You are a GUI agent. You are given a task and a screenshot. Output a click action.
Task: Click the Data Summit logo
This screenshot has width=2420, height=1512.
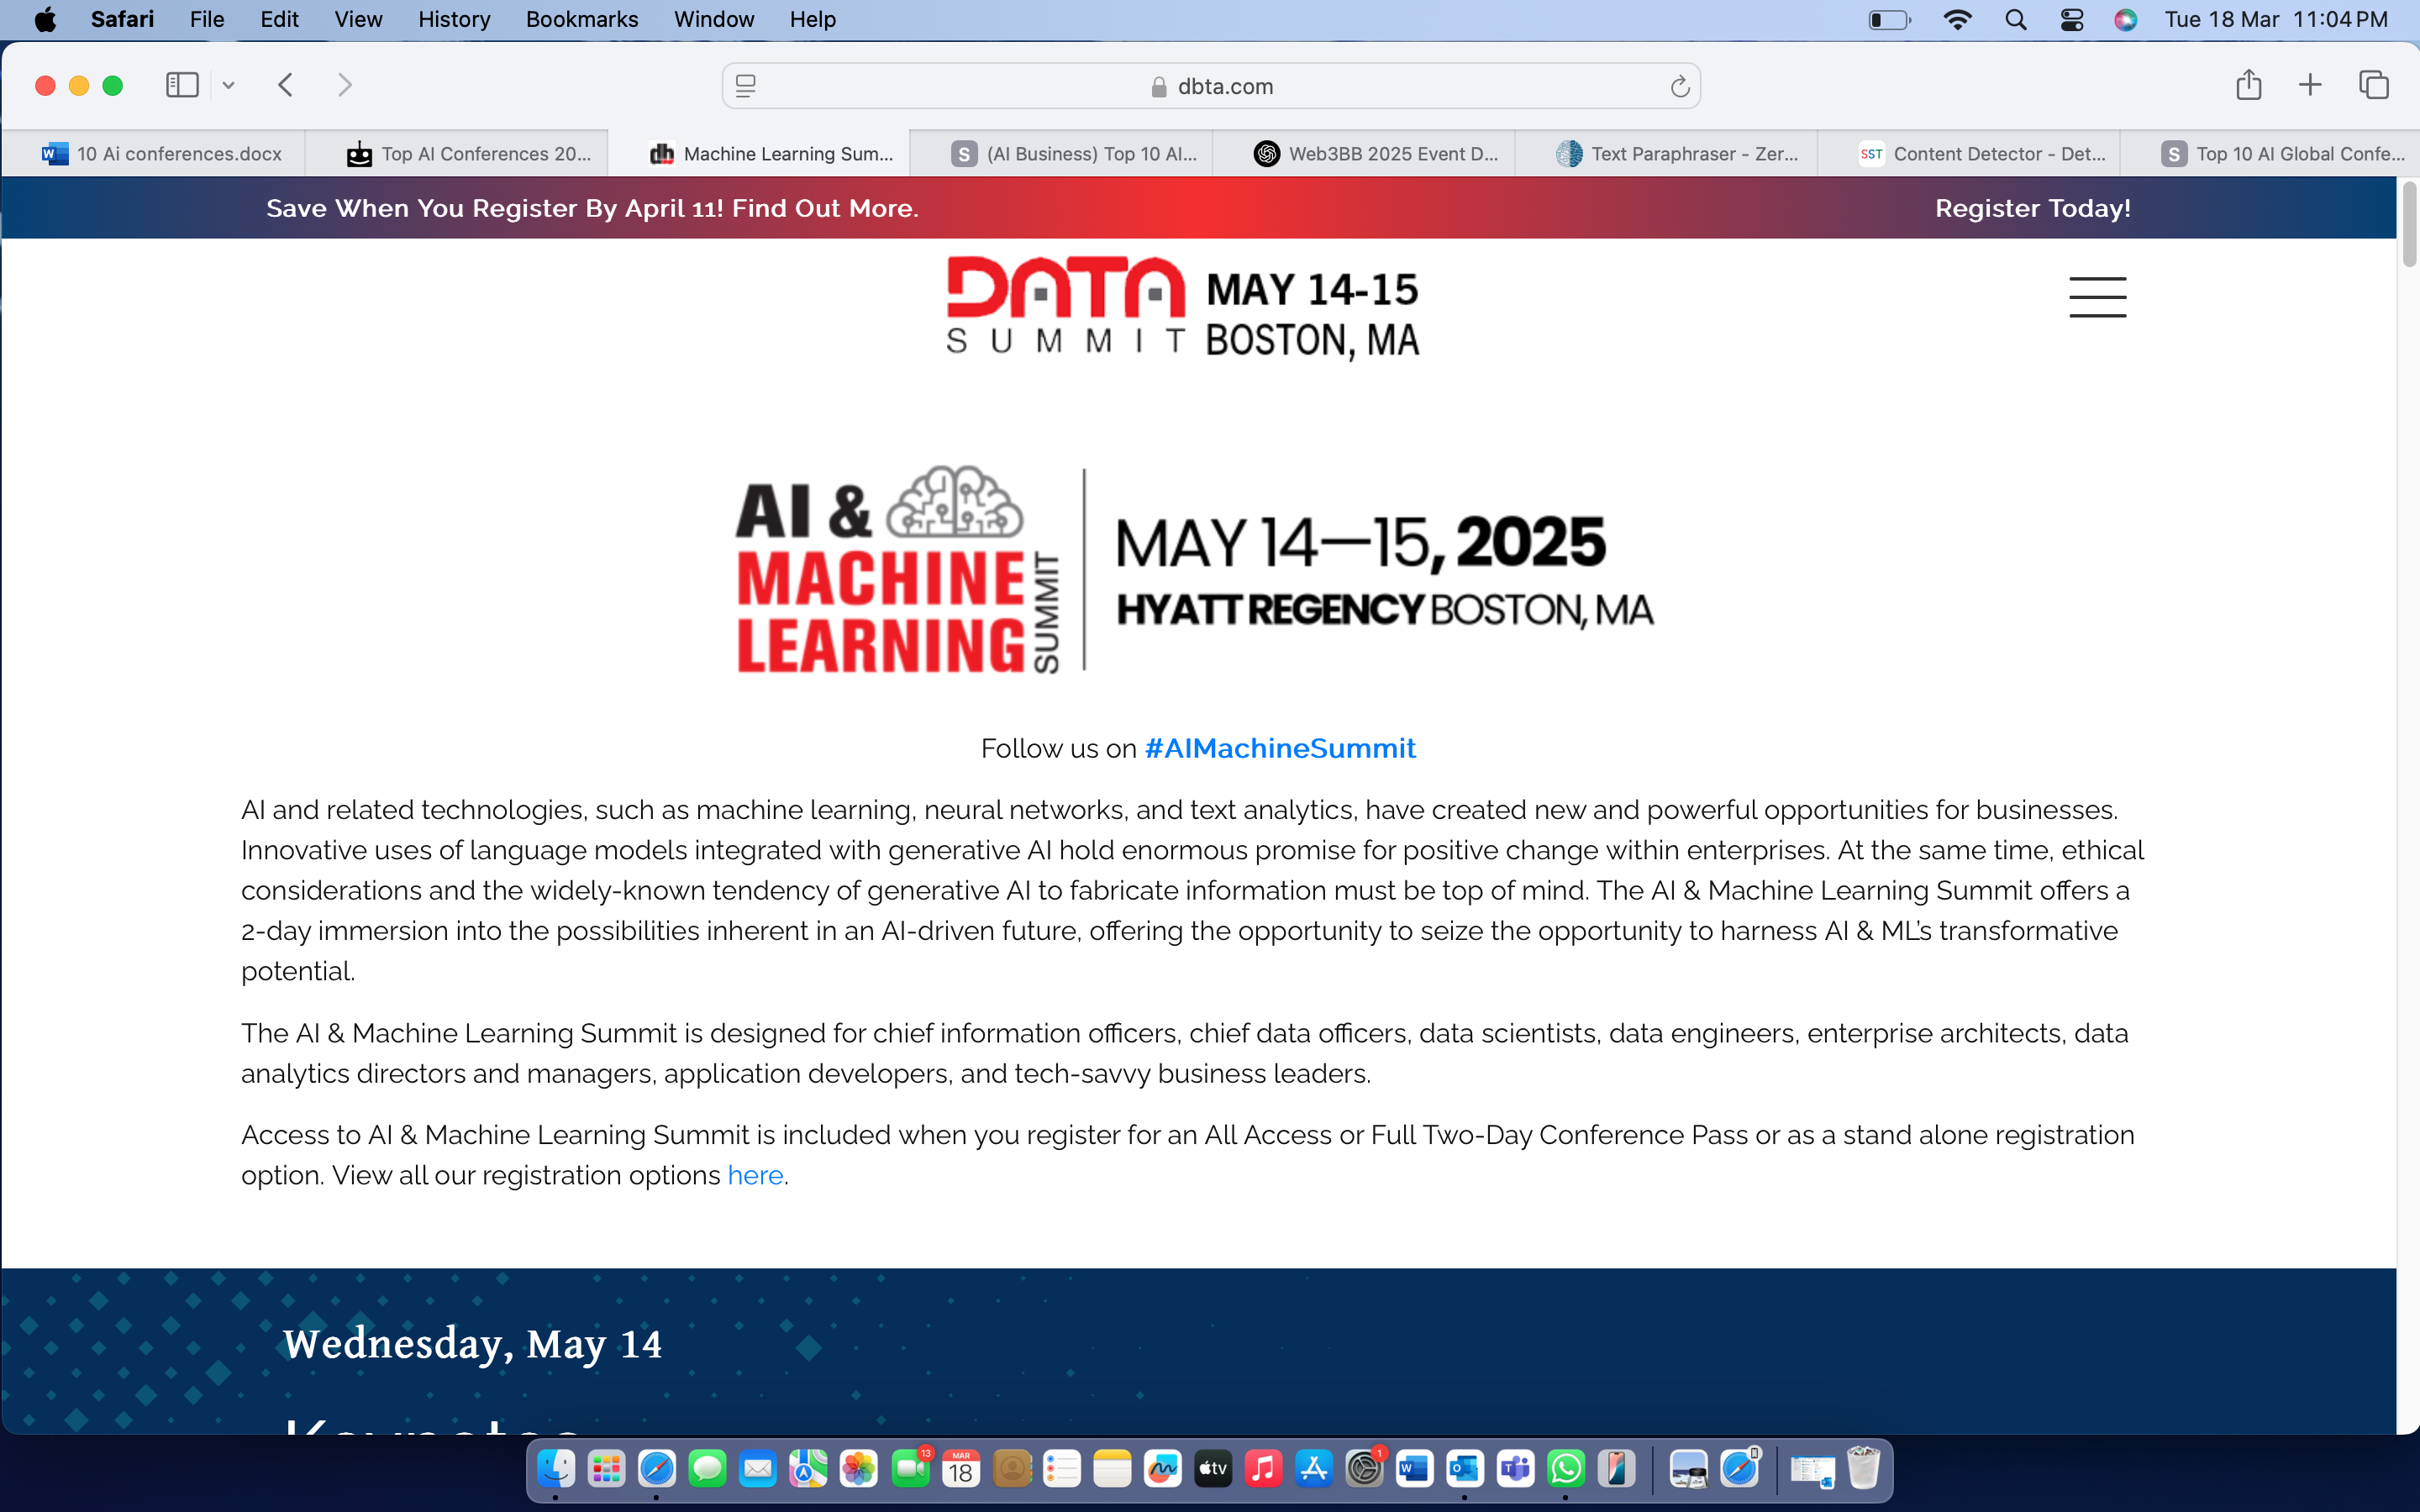coord(1183,307)
